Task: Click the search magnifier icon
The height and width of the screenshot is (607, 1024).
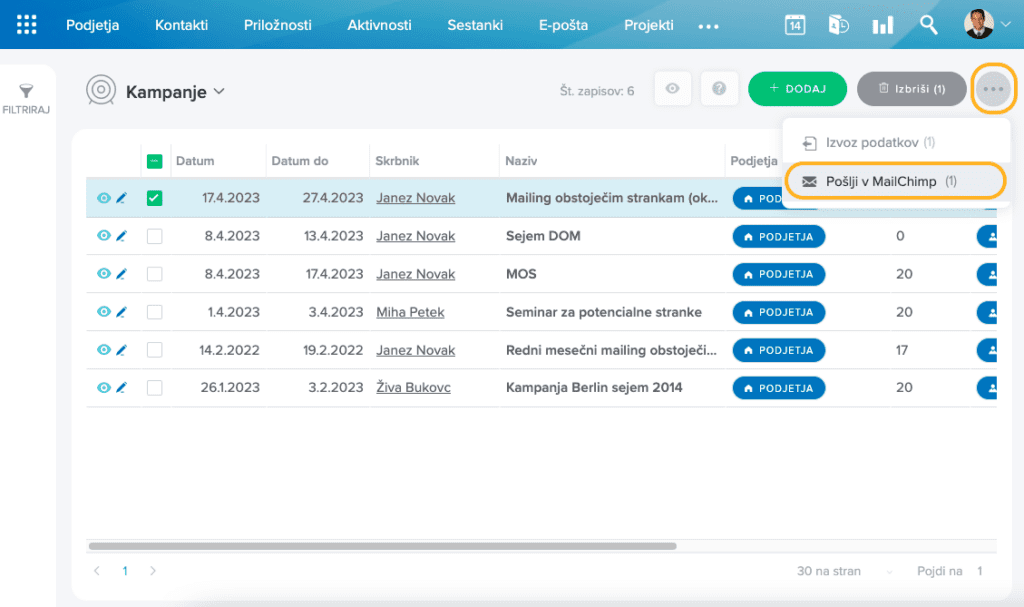Action: point(929,25)
